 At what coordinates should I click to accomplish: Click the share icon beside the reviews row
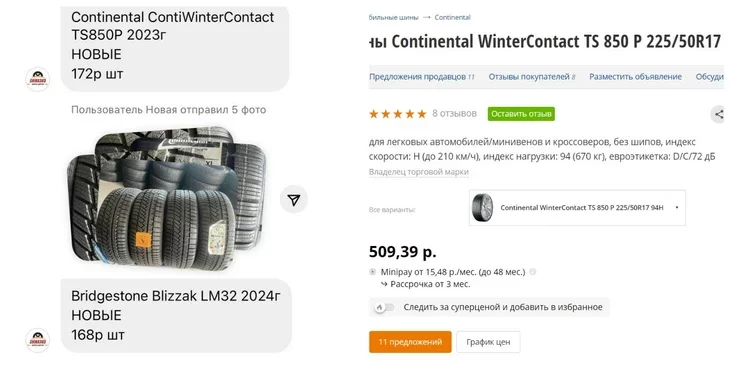(x=719, y=114)
